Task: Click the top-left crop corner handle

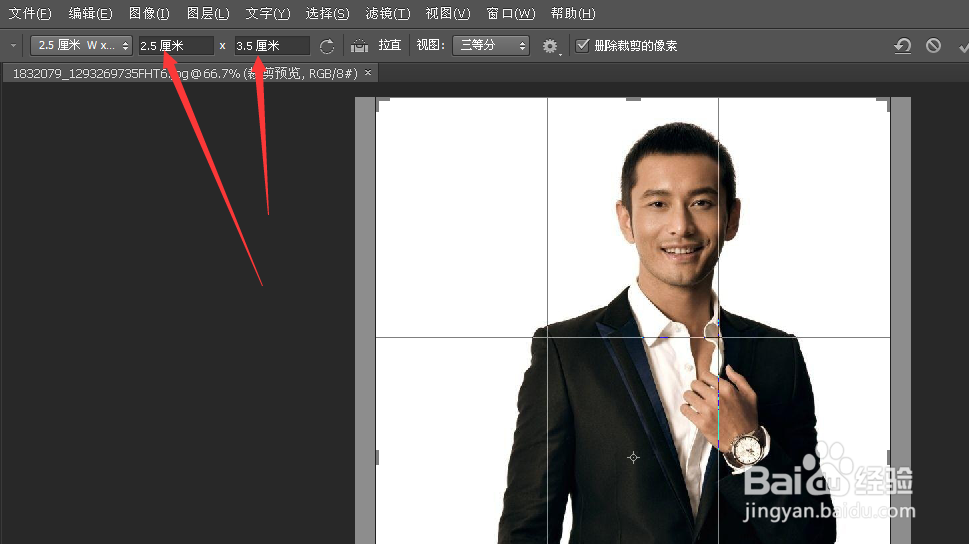Action: point(382,104)
